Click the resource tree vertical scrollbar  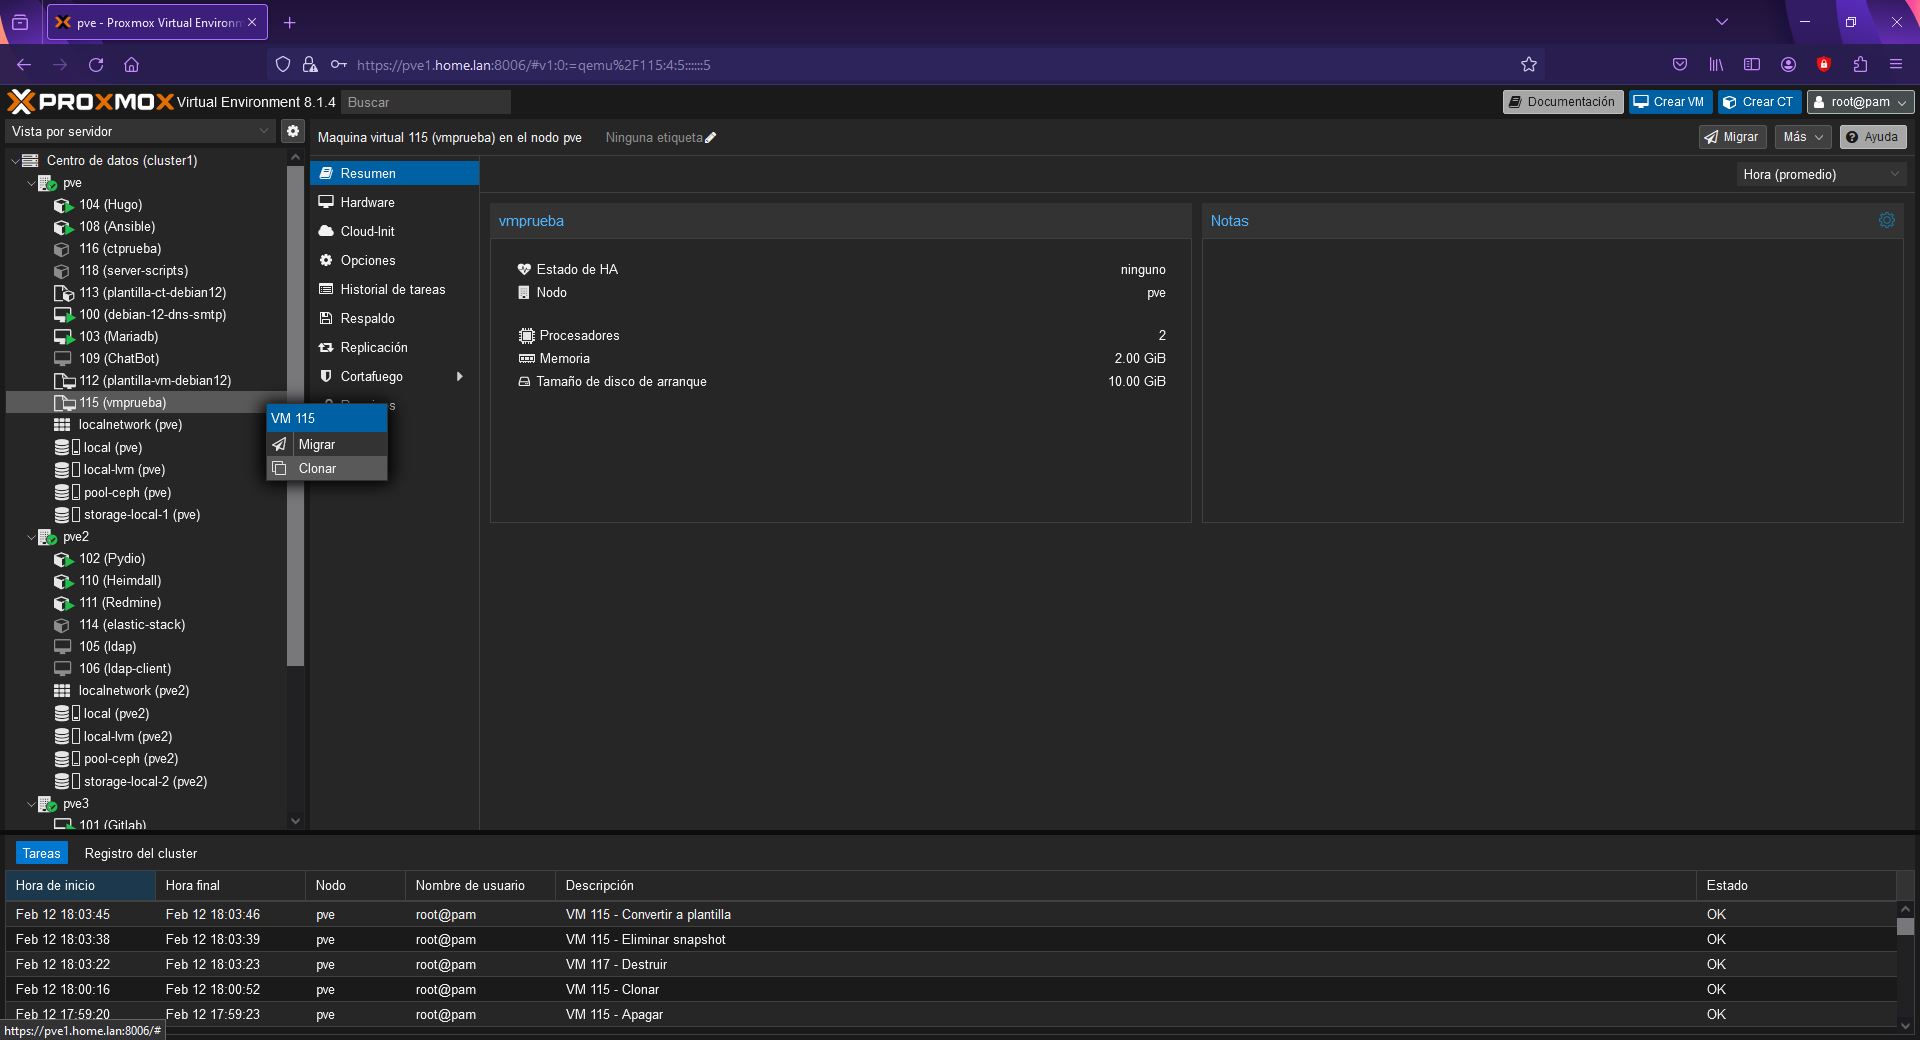pyautogui.click(x=295, y=416)
